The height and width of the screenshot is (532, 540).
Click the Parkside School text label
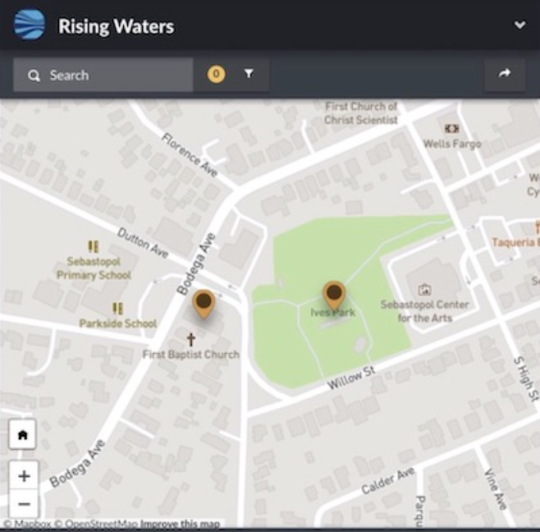(118, 323)
